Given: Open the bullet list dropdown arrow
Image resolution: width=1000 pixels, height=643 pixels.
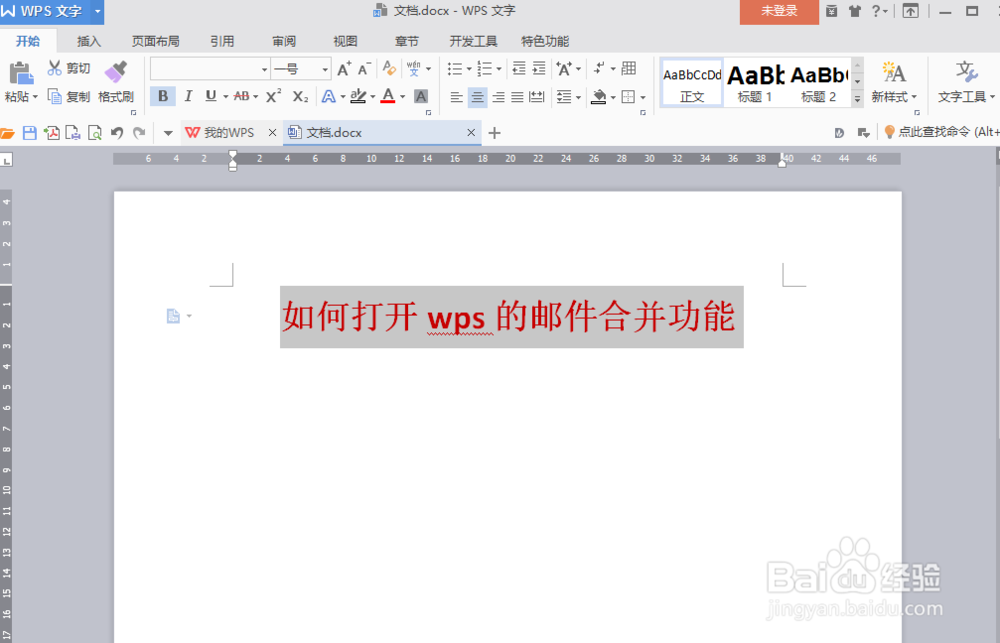Looking at the screenshot, I should tap(469, 69).
